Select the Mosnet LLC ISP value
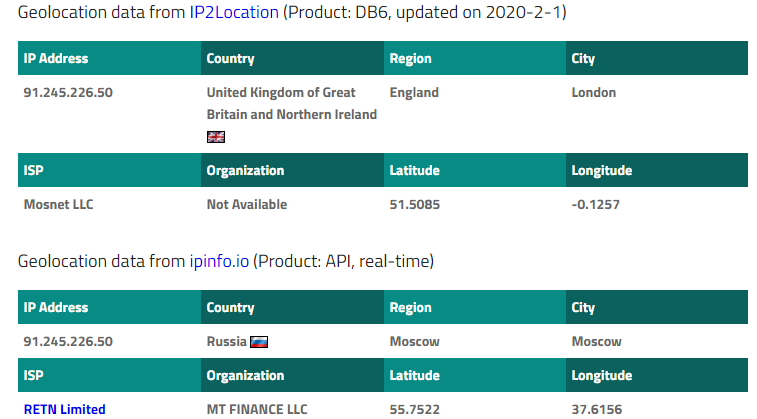 point(59,204)
